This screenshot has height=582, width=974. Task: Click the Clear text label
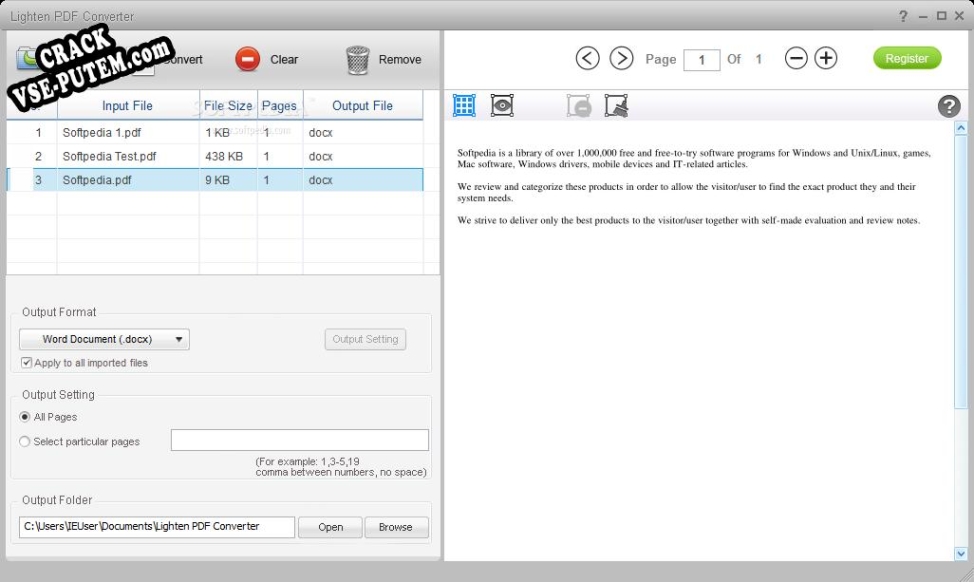[284, 60]
